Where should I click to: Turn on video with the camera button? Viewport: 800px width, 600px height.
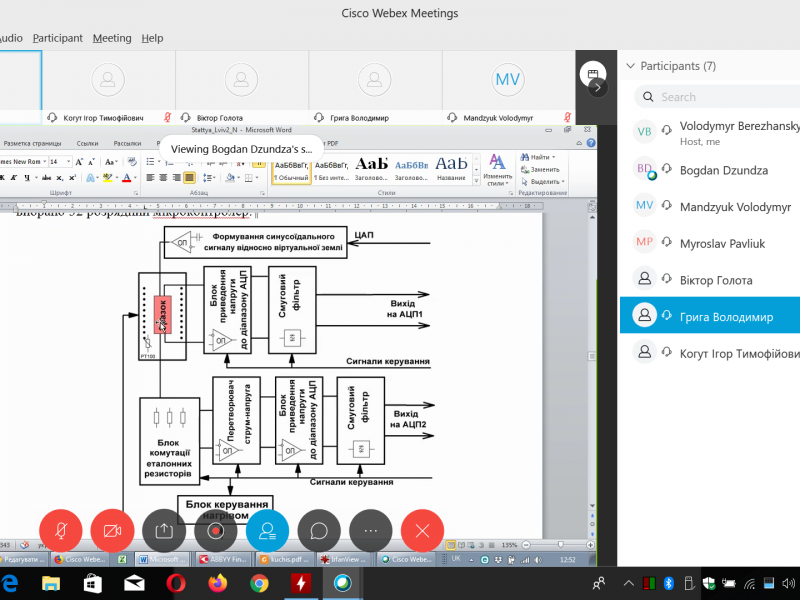click(x=112, y=530)
